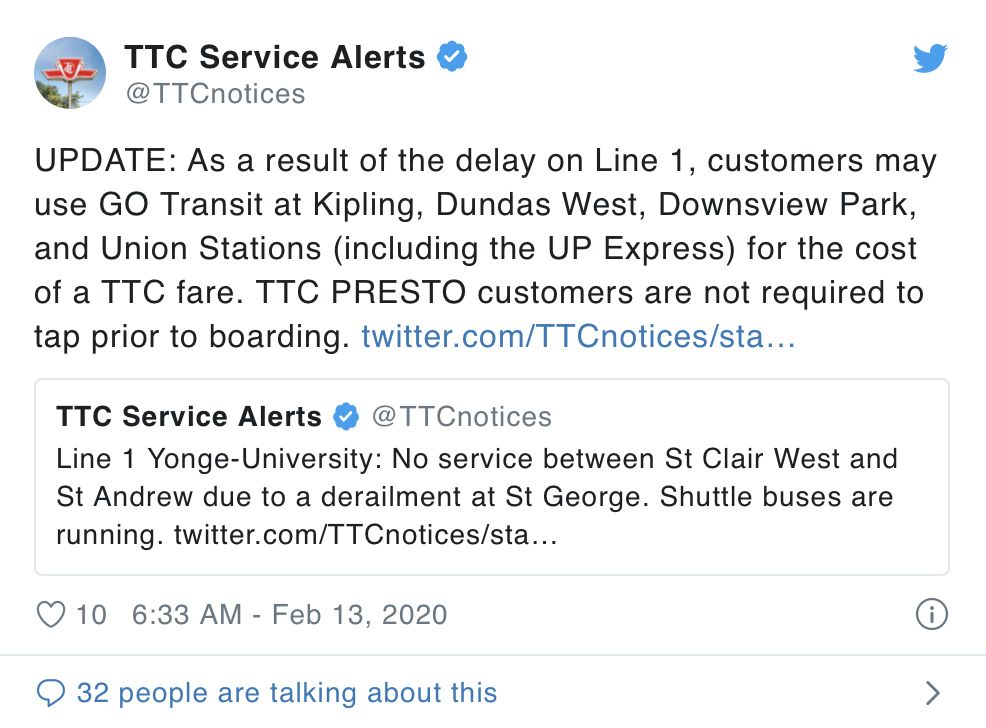The height and width of the screenshot is (728, 986).
Task: Click the @TTCnotices handle in the header
Action: point(215,94)
